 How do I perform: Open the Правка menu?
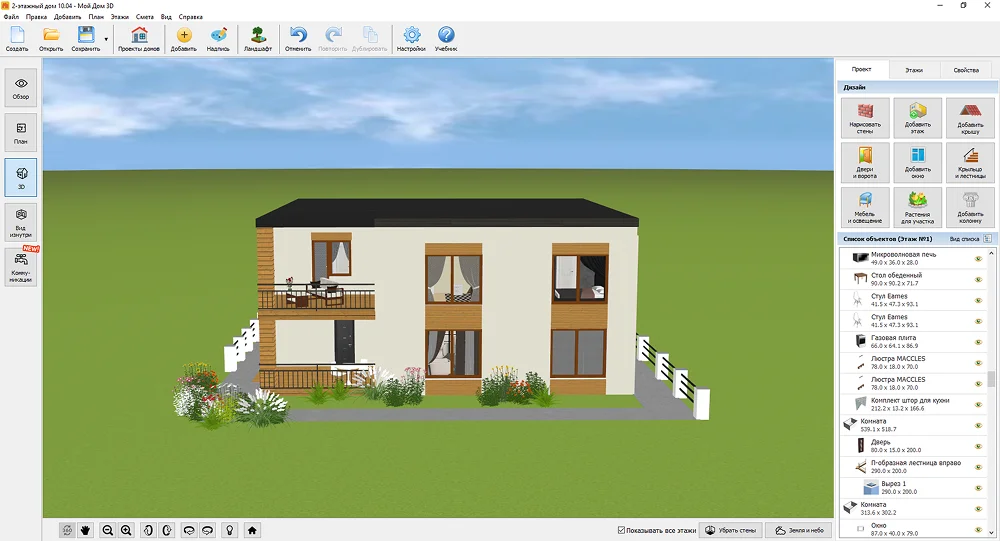[x=36, y=17]
